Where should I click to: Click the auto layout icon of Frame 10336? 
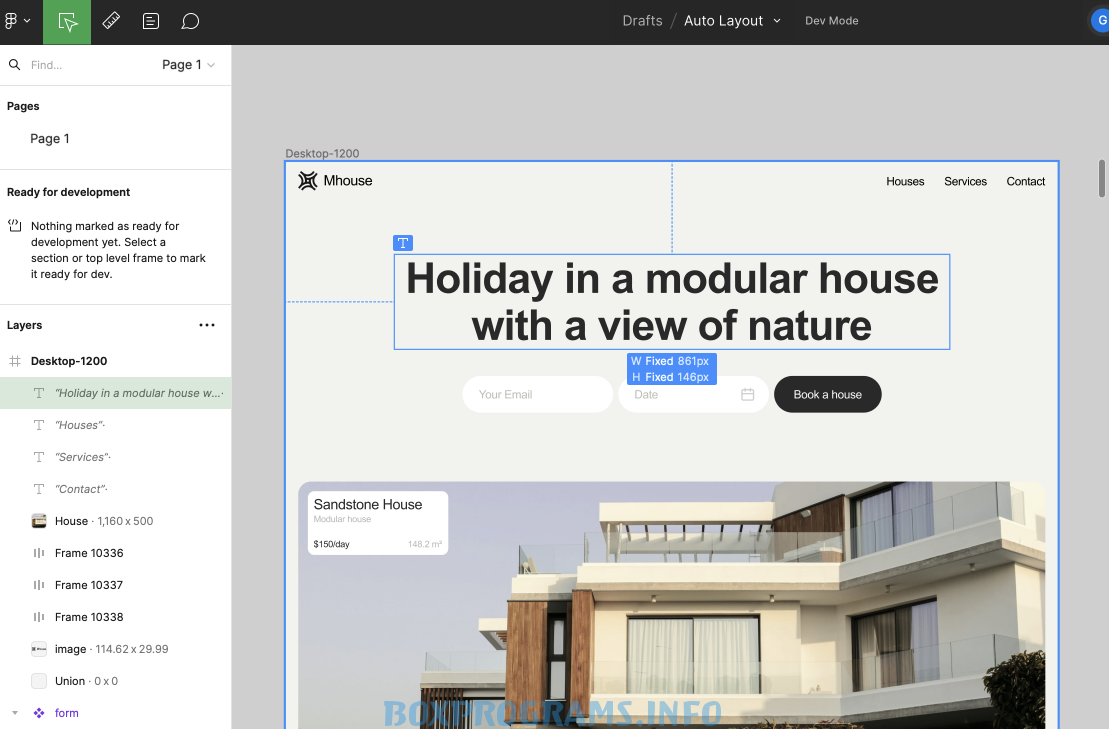(39, 553)
